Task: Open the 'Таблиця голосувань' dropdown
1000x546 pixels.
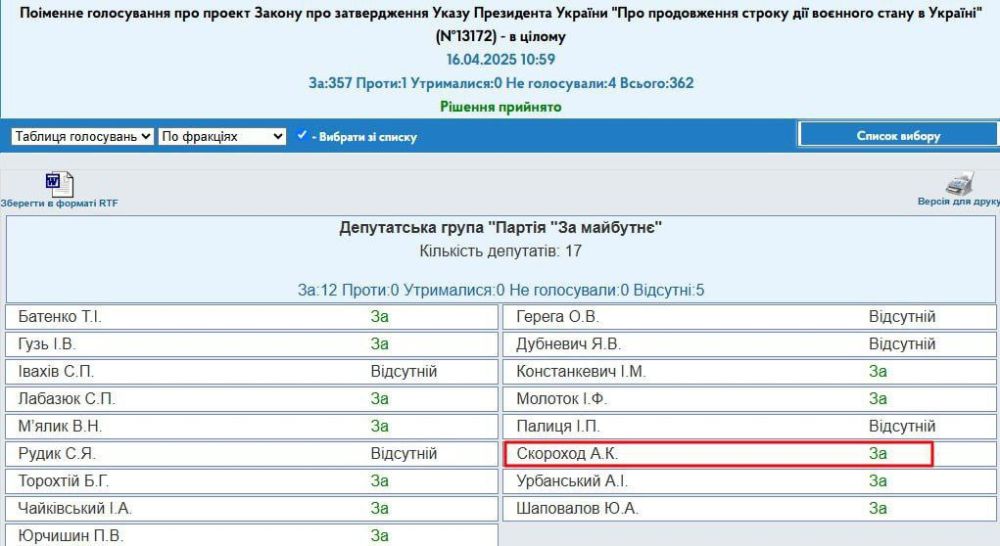Action: click(82, 136)
